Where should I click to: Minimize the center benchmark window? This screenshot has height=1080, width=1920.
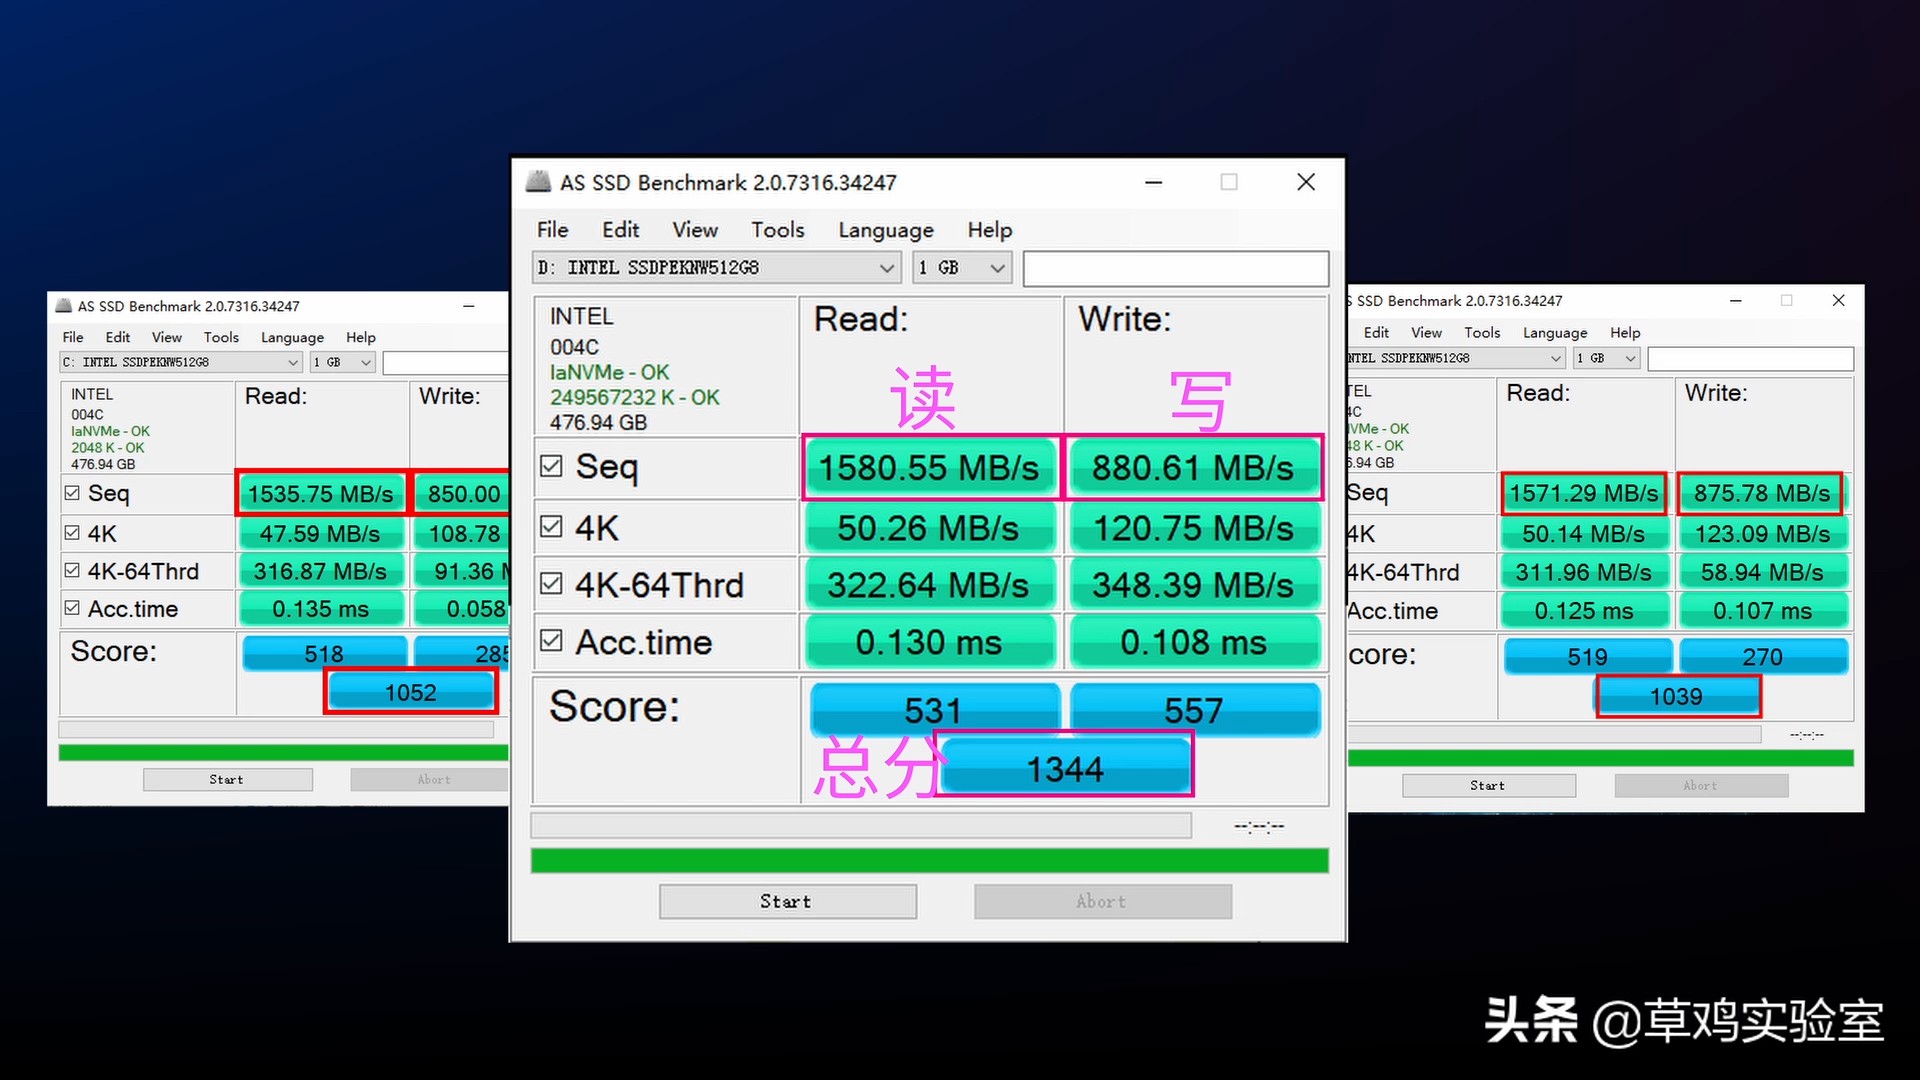(1153, 182)
